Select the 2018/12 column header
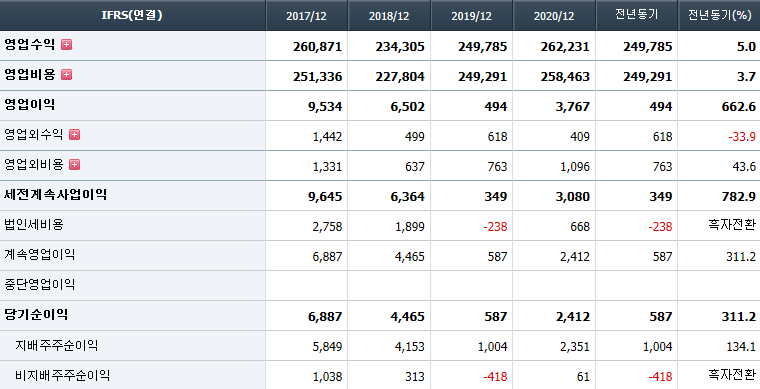760x389 pixels. (x=389, y=16)
